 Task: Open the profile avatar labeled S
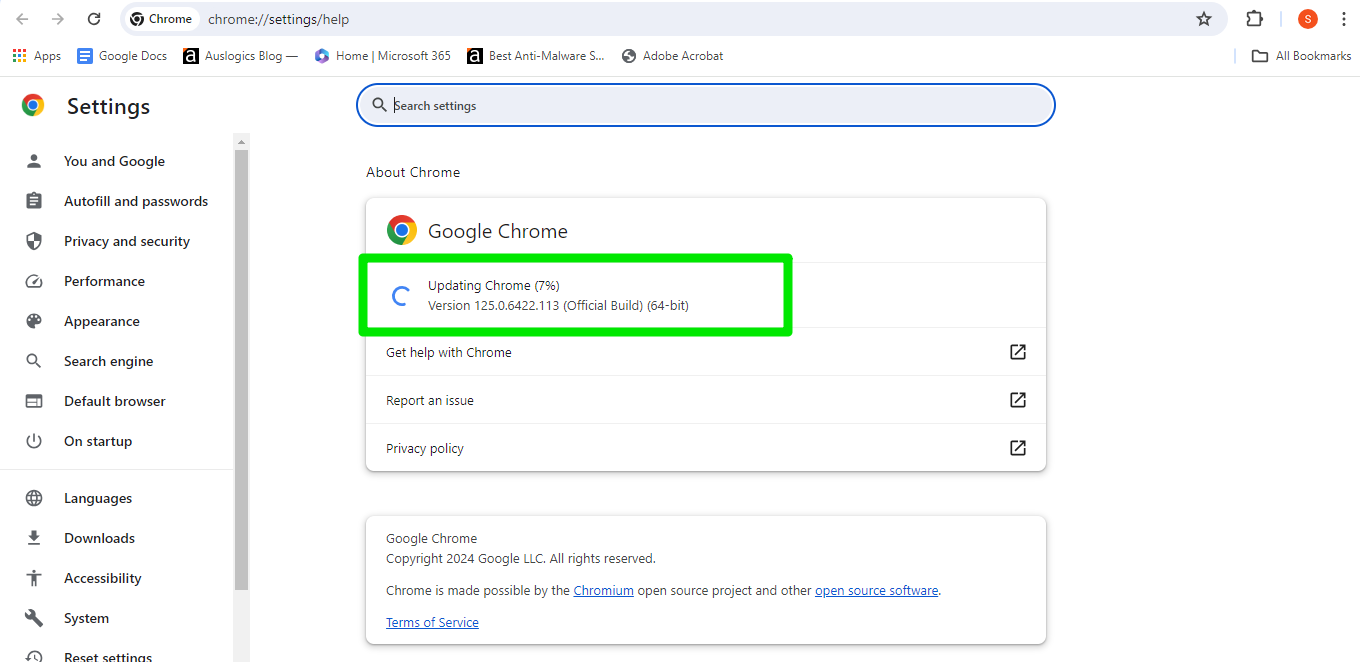[1308, 19]
